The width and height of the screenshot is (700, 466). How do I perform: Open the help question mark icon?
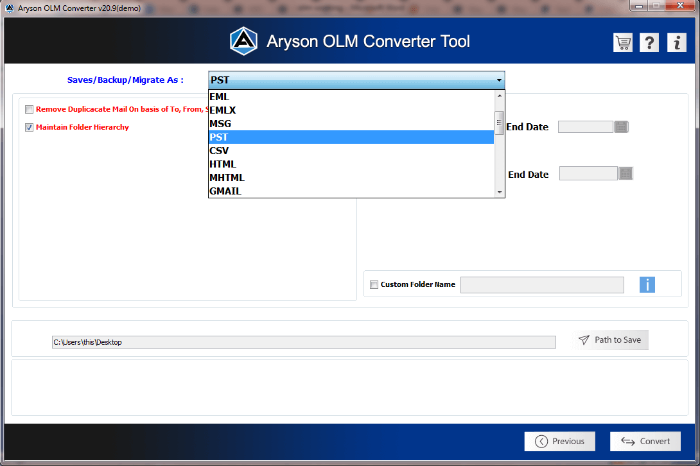tap(649, 43)
